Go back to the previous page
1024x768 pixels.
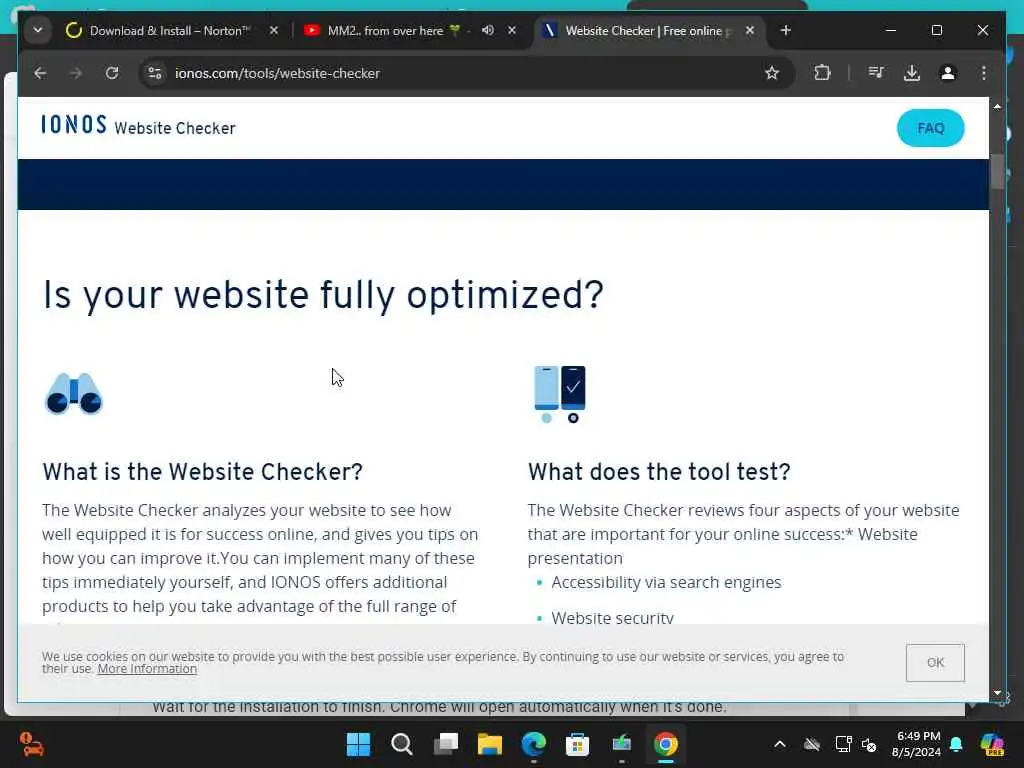(40, 73)
